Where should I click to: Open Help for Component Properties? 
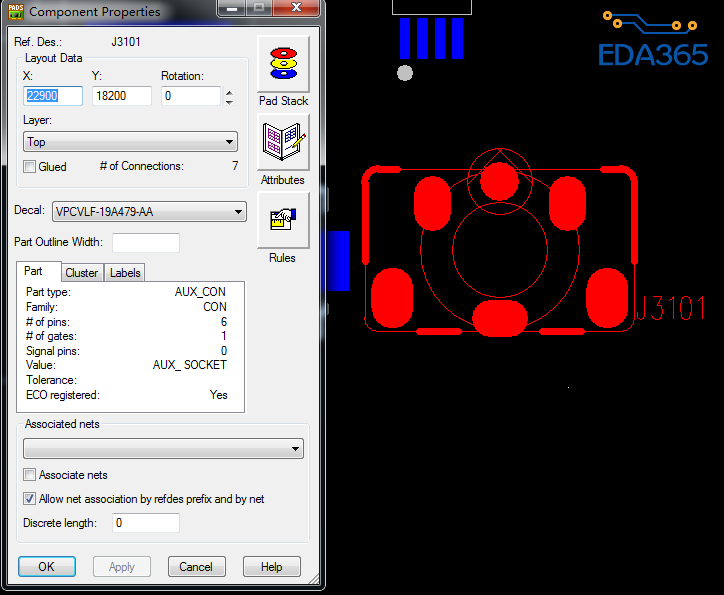(x=272, y=566)
